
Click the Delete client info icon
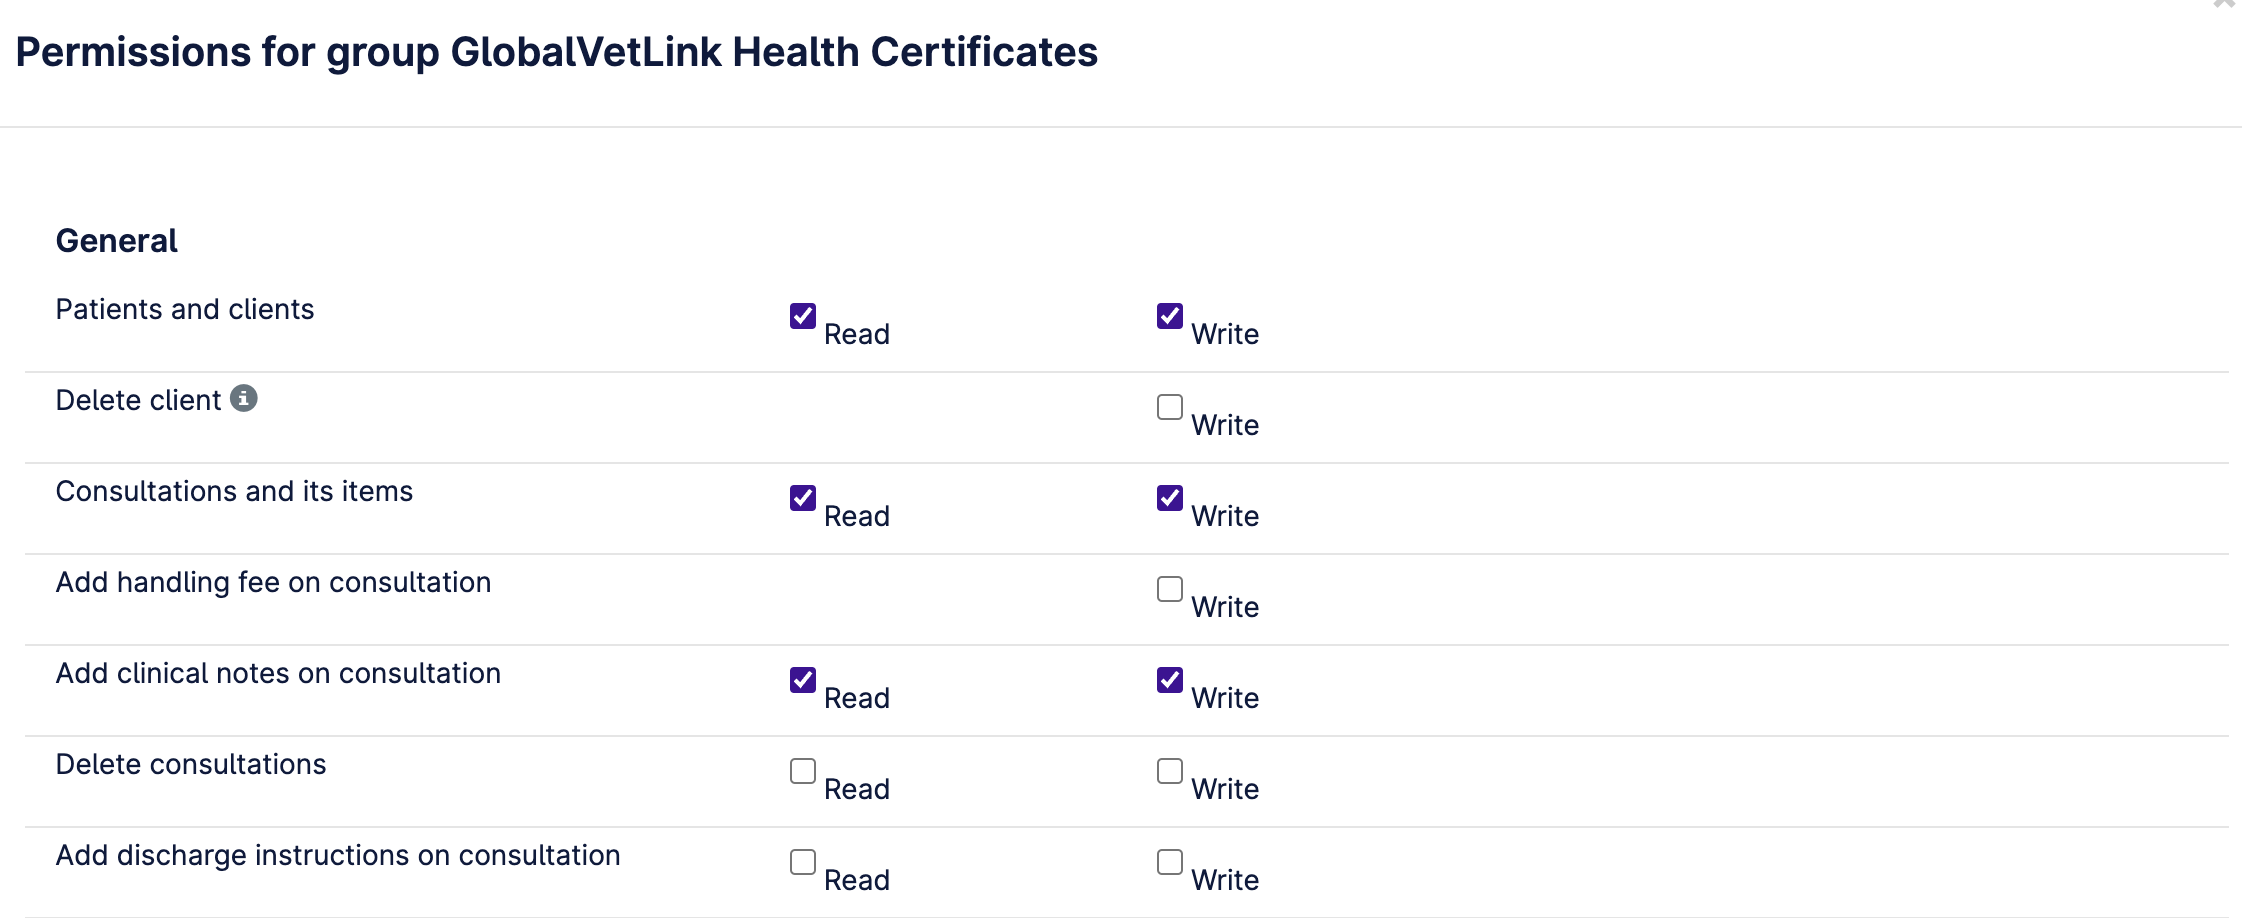click(244, 398)
